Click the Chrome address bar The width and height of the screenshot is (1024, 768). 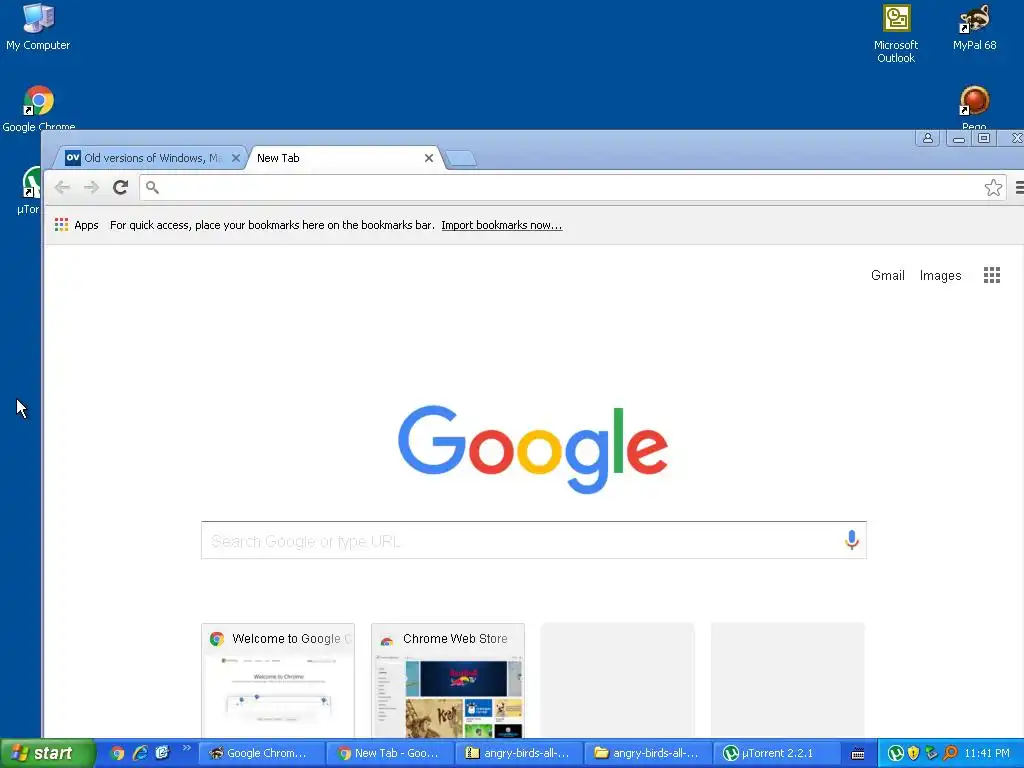571,187
